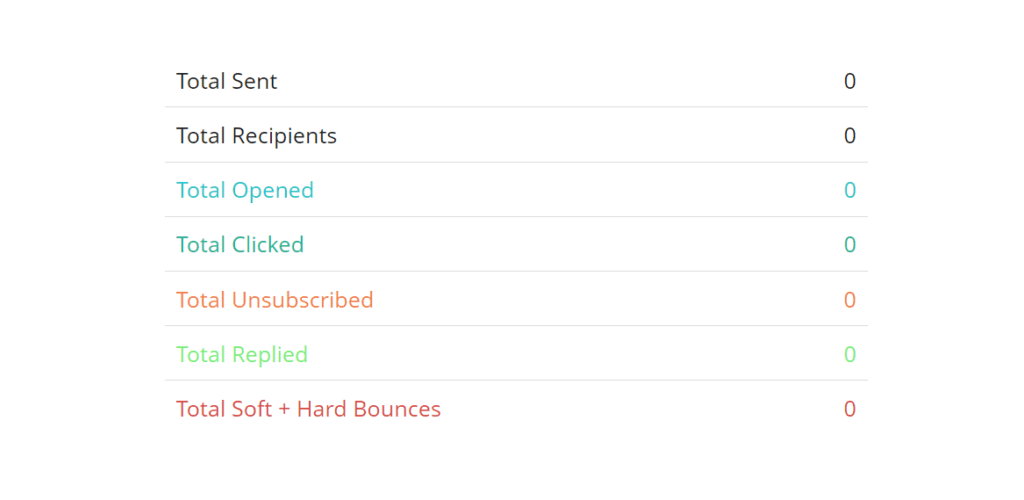
Task: Open the Total Soft + Hard Bounces link
Action: [308, 409]
